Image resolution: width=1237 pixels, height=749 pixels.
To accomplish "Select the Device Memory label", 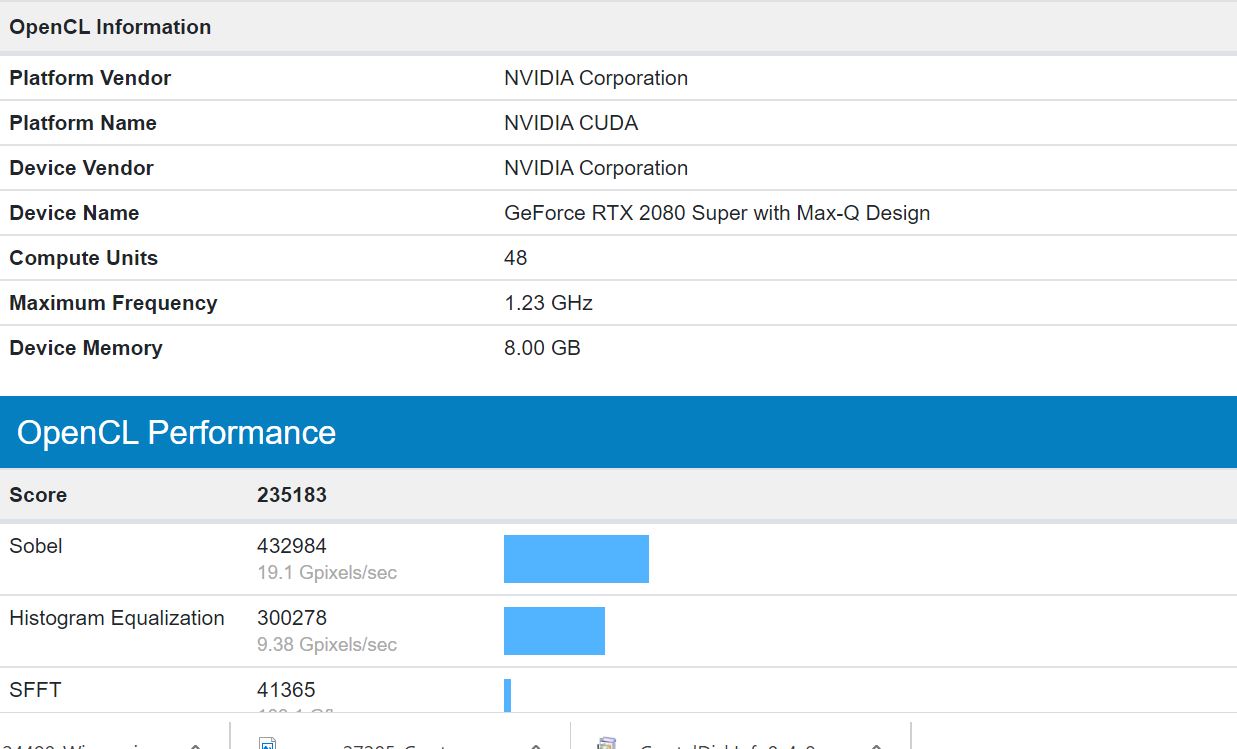I will click(86, 348).
